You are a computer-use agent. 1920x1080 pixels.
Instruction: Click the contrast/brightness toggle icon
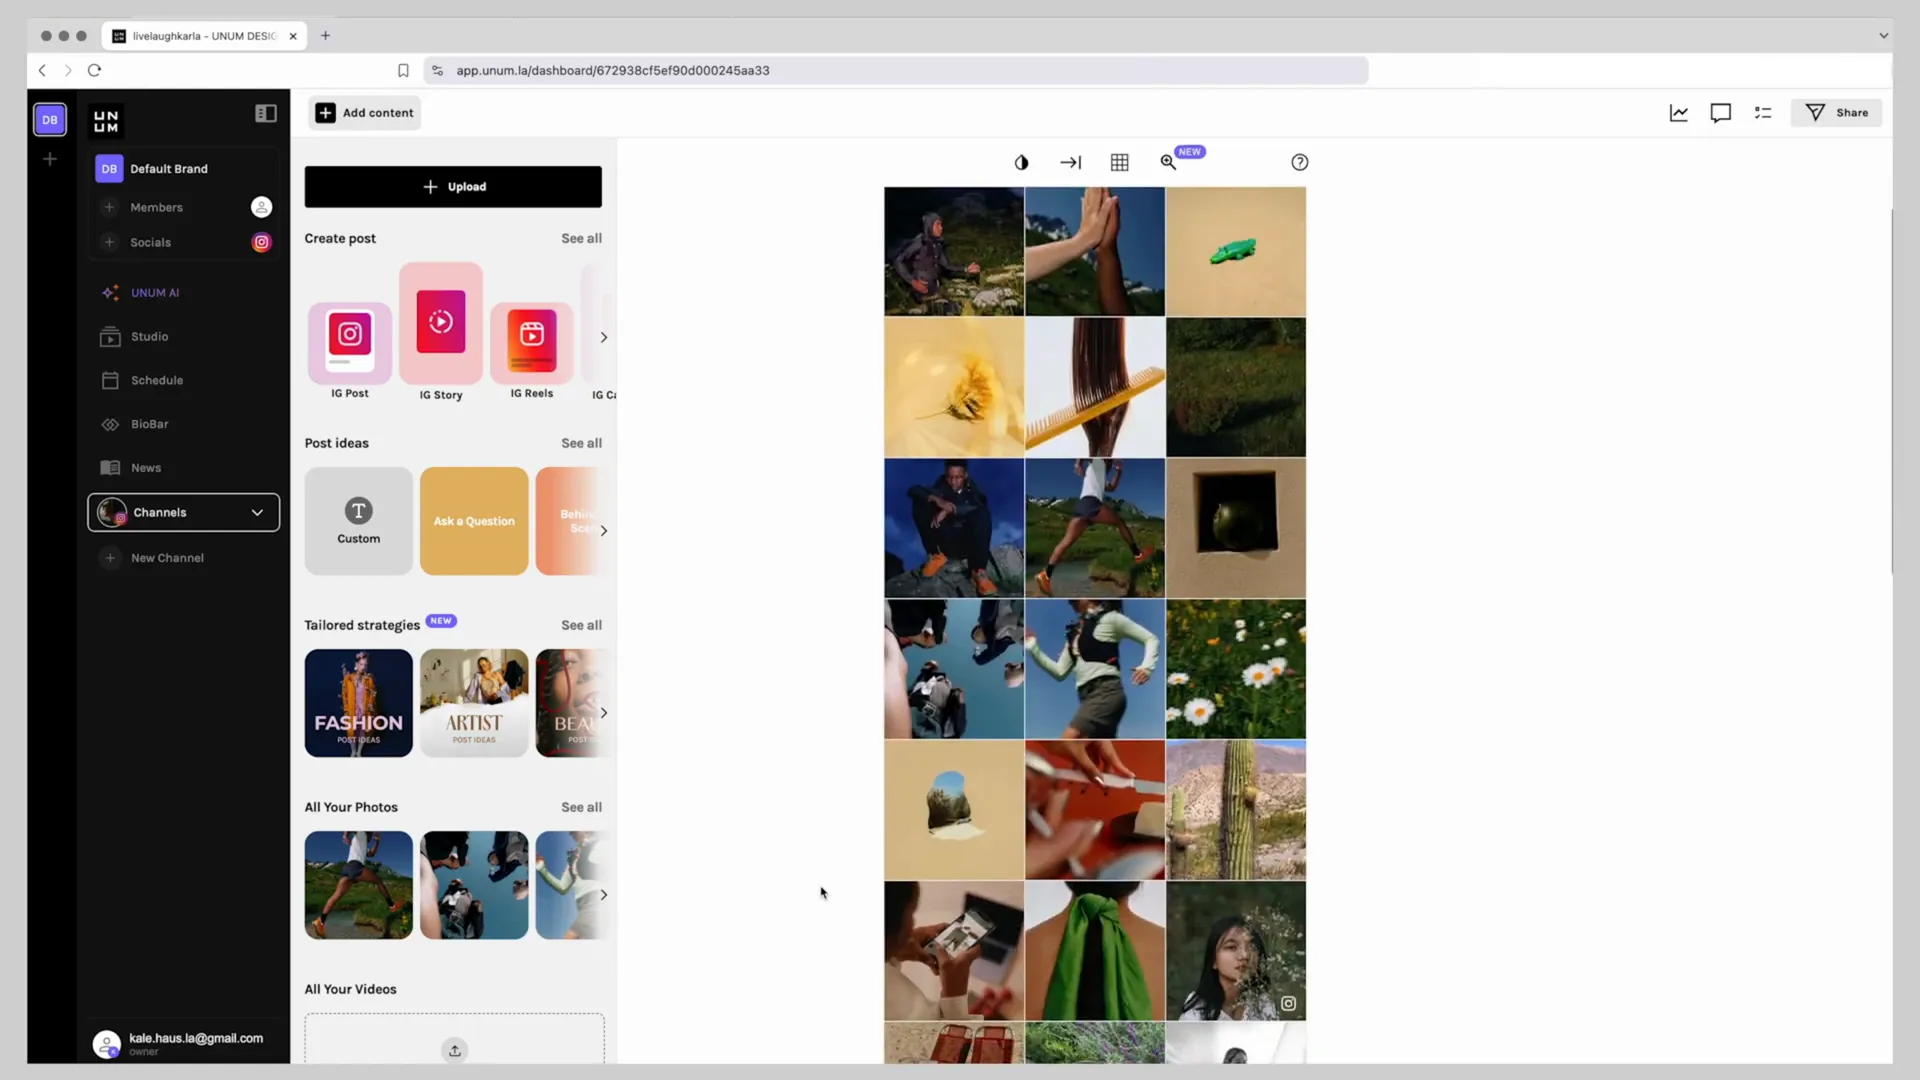coord(1022,161)
